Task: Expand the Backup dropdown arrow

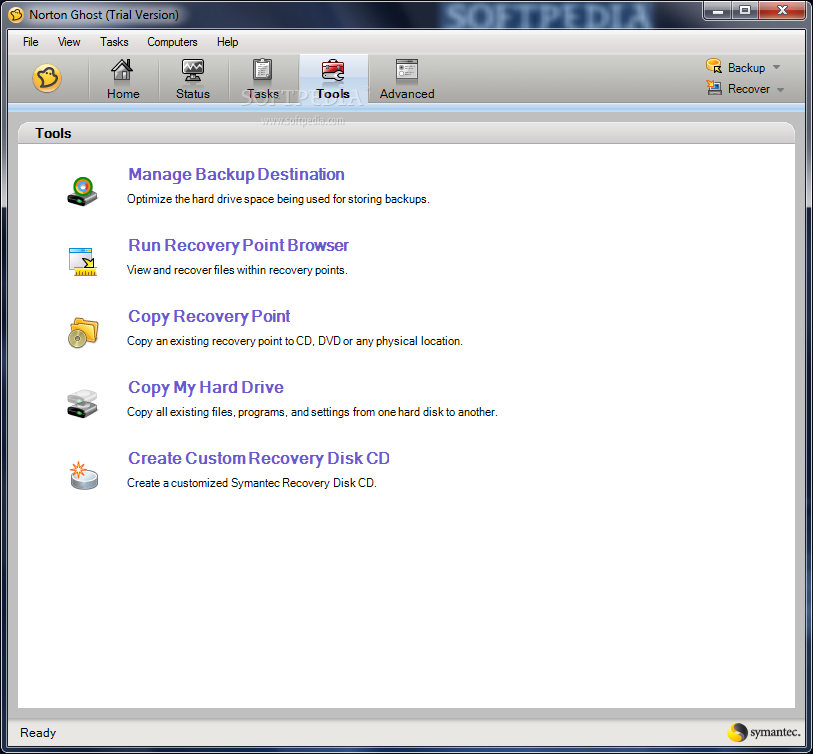Action: (x=776, y=67)
